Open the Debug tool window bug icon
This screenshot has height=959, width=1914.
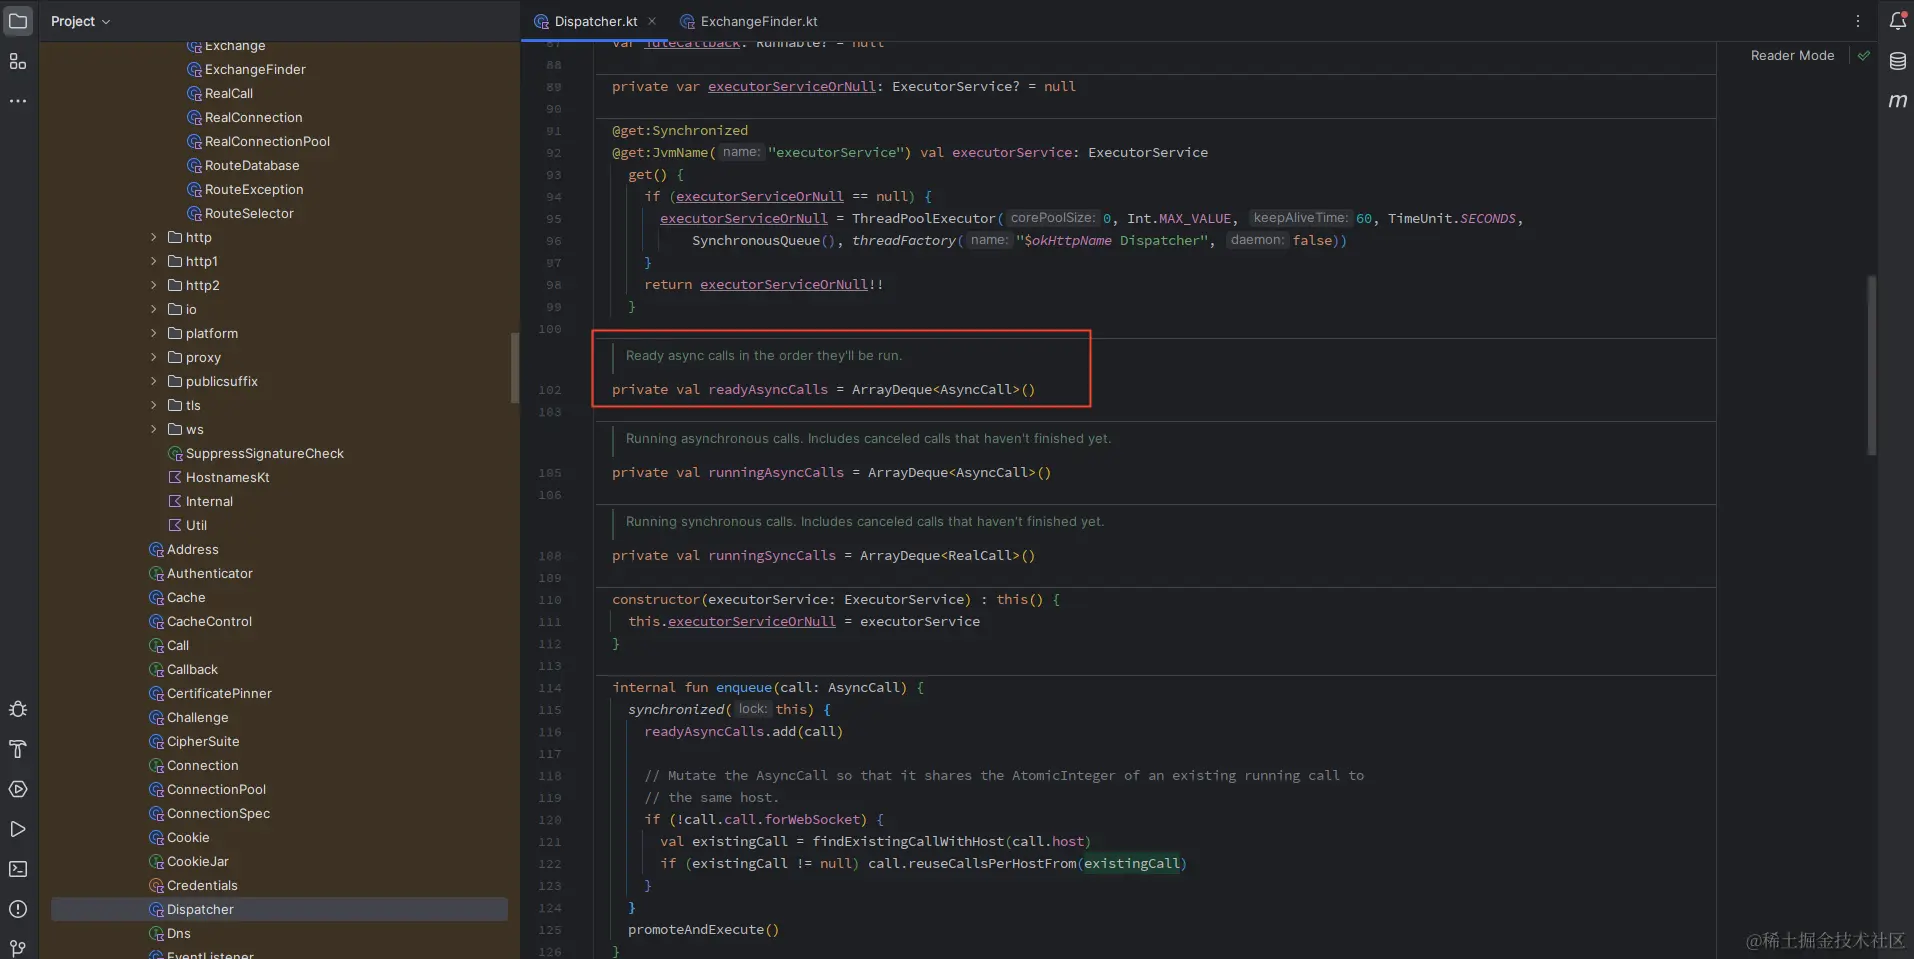pos(18,709)
